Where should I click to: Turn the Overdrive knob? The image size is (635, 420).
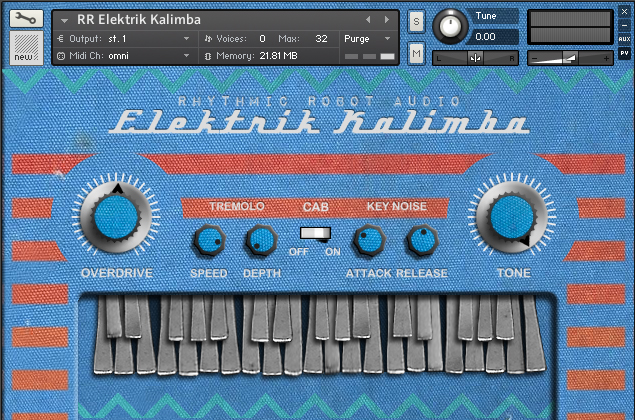[116, 216]
